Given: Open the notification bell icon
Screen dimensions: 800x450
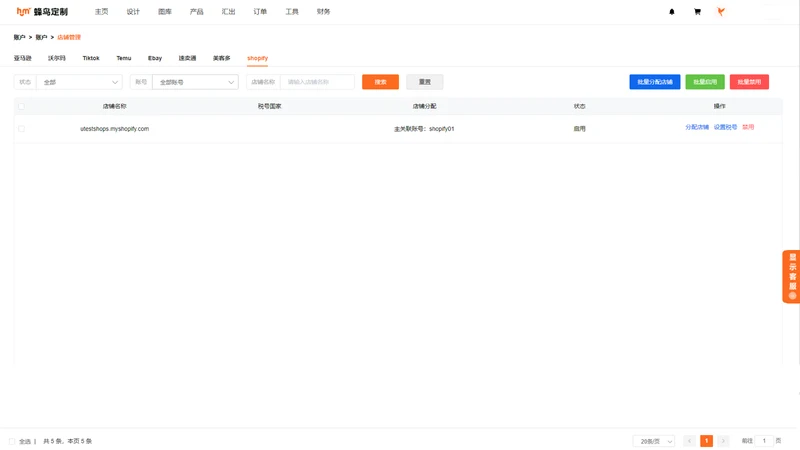Looking at the screenshot, I should pyautogui.click(x=671, y=12).
